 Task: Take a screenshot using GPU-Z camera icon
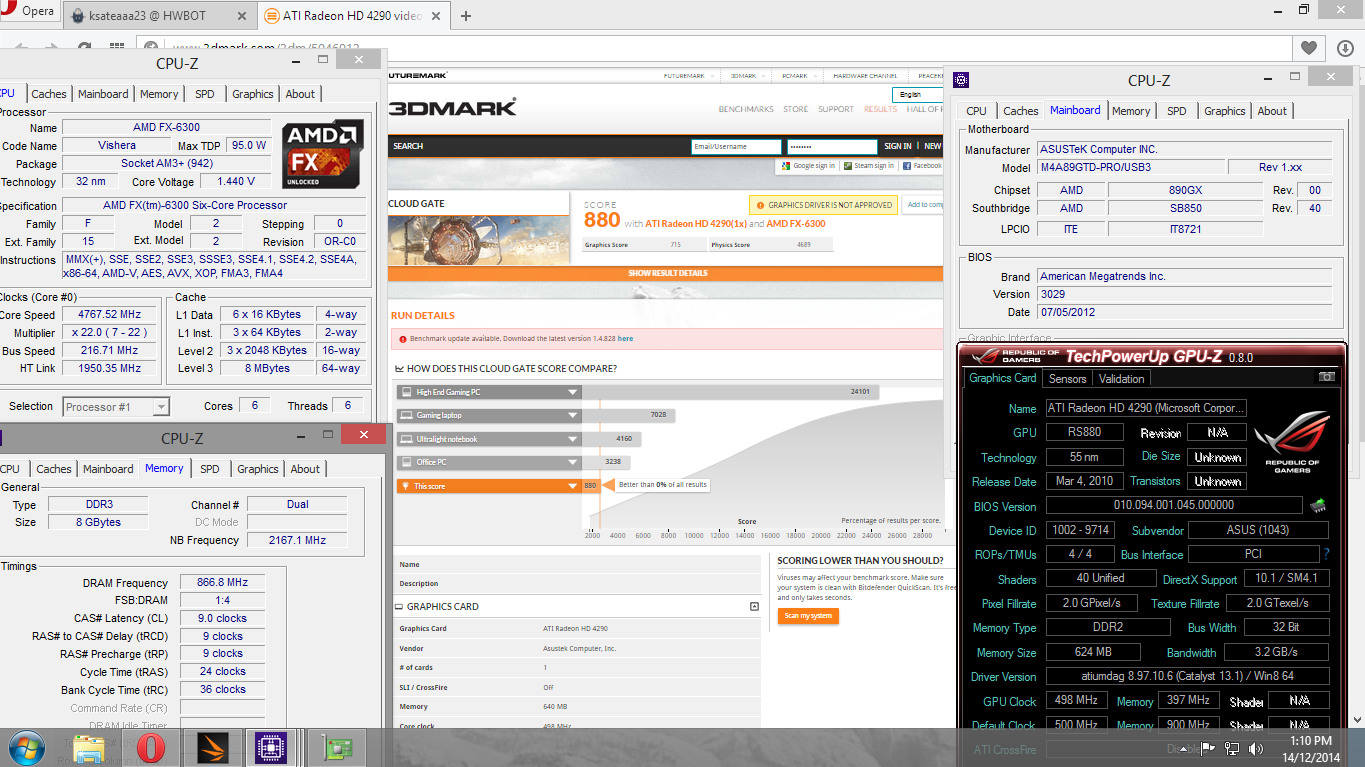1326,377
